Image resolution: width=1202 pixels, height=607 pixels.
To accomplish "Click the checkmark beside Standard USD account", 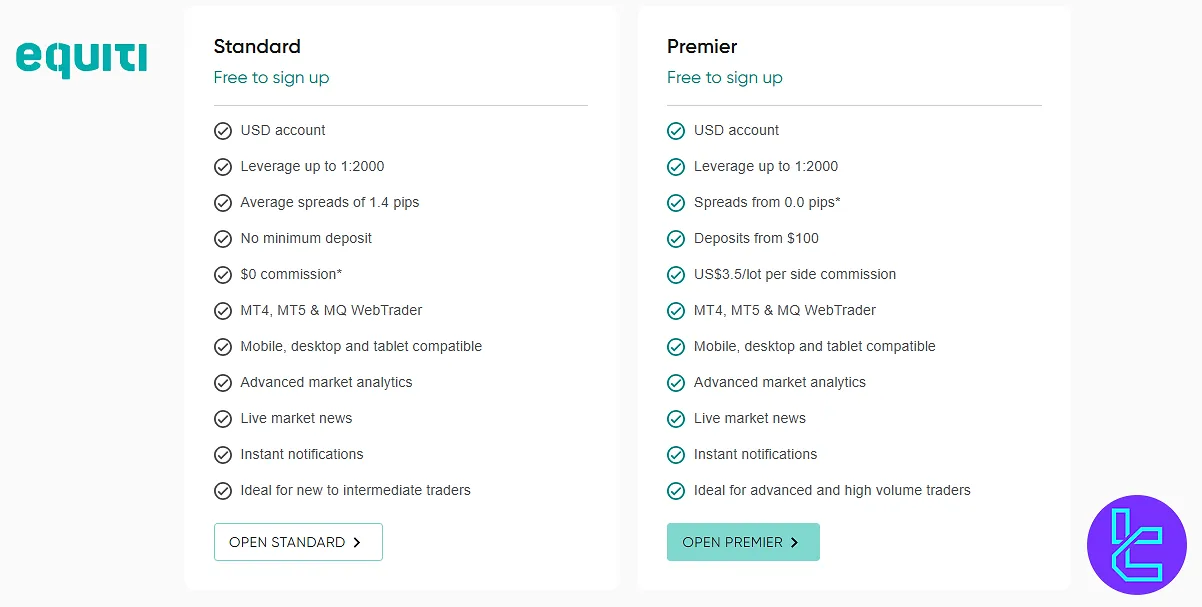I will point(223,130).
